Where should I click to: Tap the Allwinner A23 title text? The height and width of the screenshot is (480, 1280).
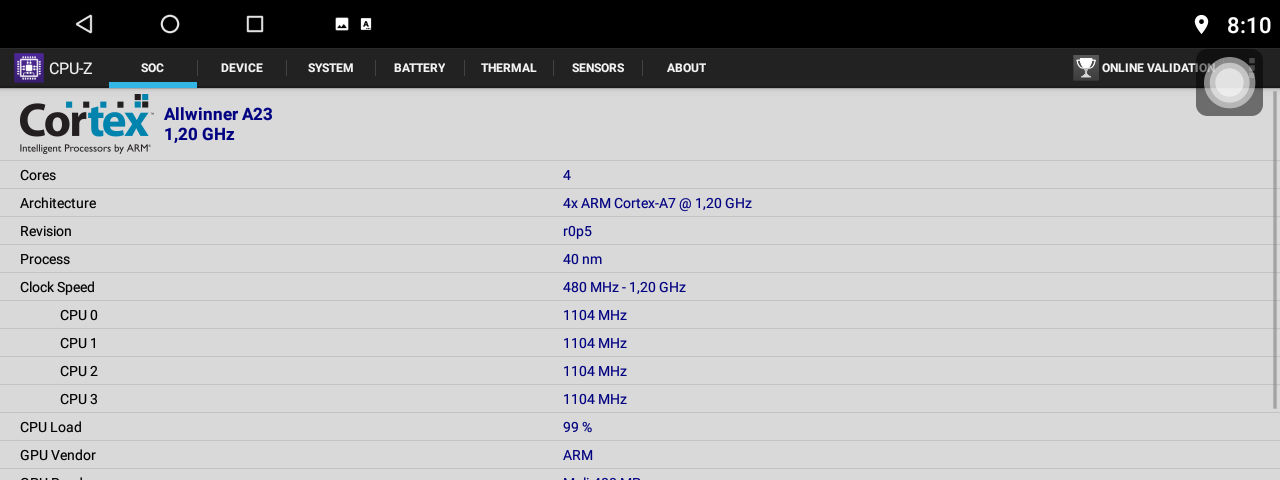click(218, 114)
